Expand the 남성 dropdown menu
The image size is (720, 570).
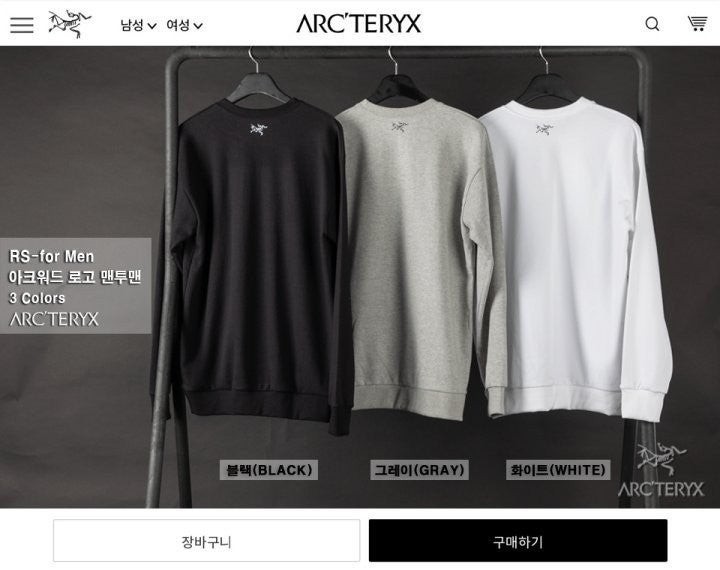(x=138, y=25)
